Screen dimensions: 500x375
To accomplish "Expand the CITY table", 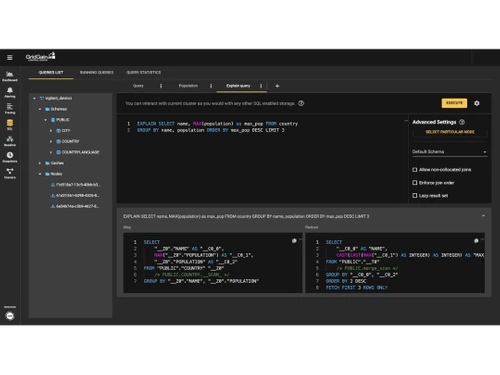I will [51, 131].
